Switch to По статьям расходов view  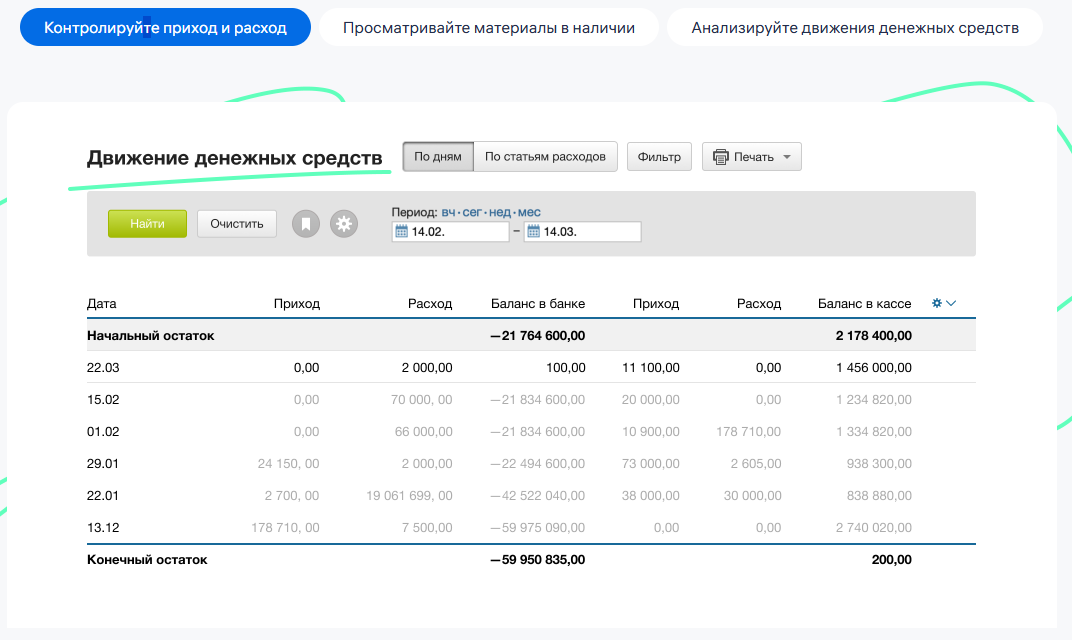pyautogui.click(x=545, y=157)
